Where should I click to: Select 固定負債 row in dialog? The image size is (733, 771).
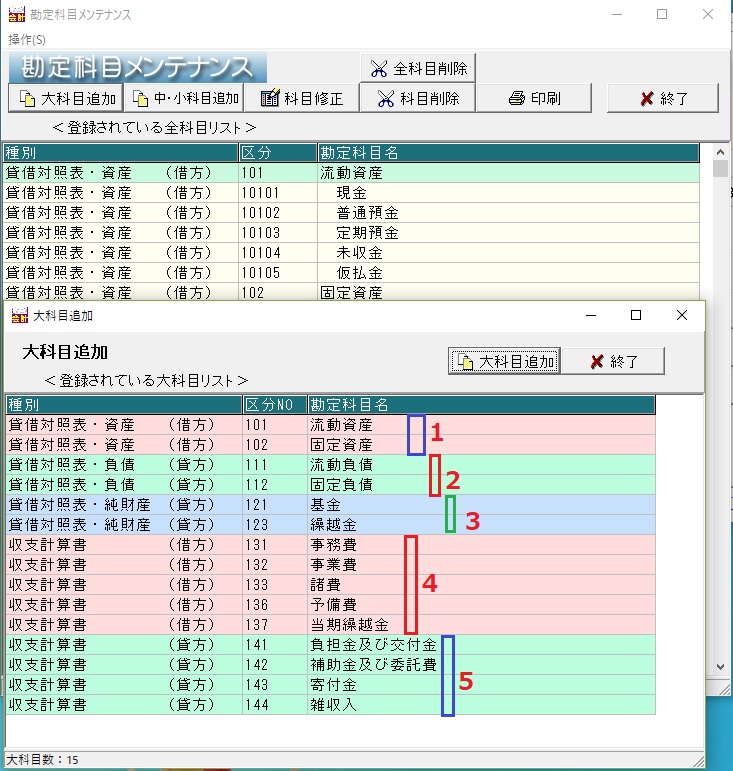[330, 485]
